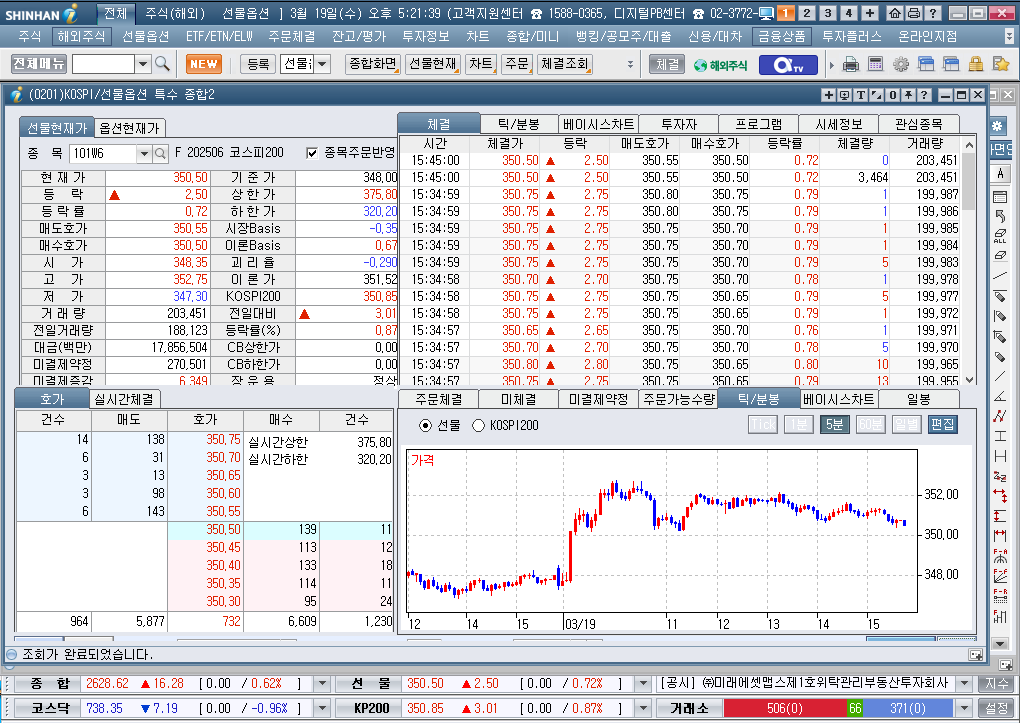Open the 101W6 code dropdown arrow
This screenshot has width=1020, height=723.
(144, 154)
